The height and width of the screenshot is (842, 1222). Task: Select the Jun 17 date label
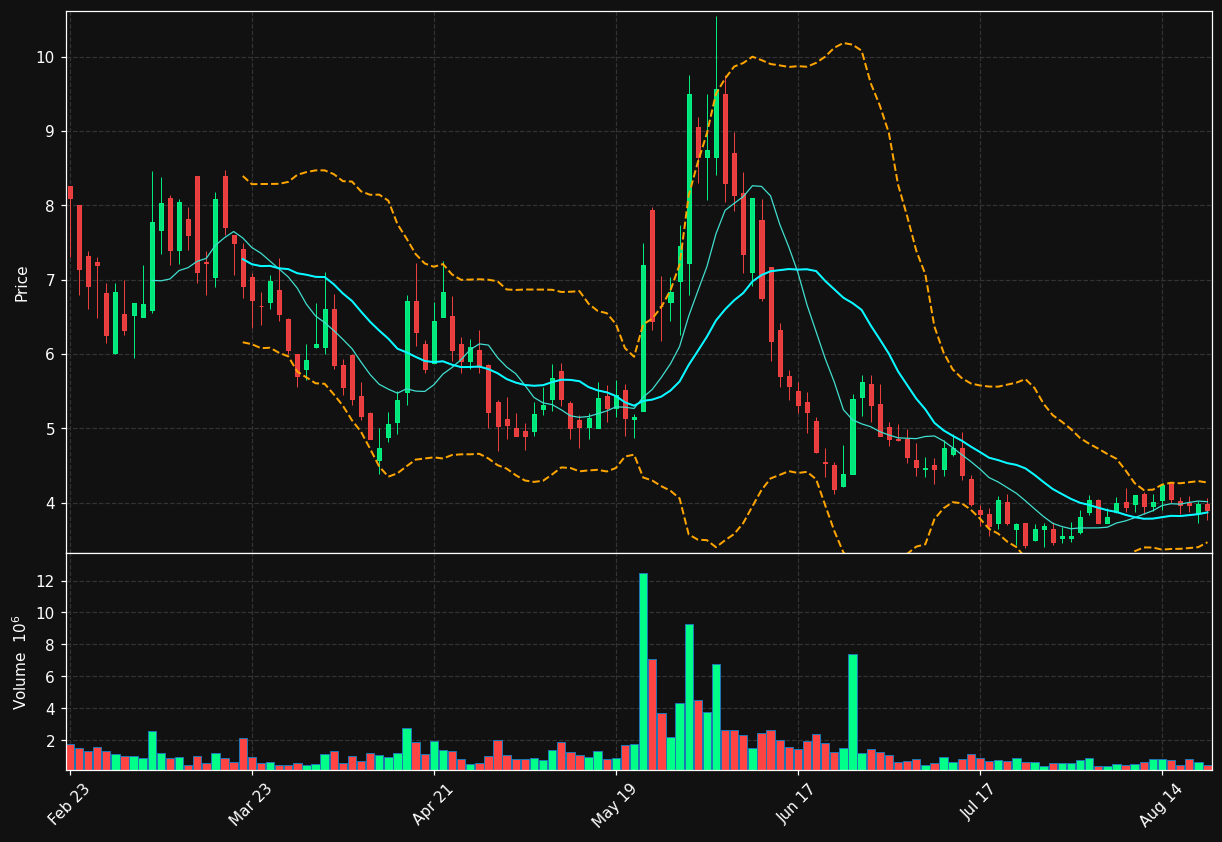[797, 804]
